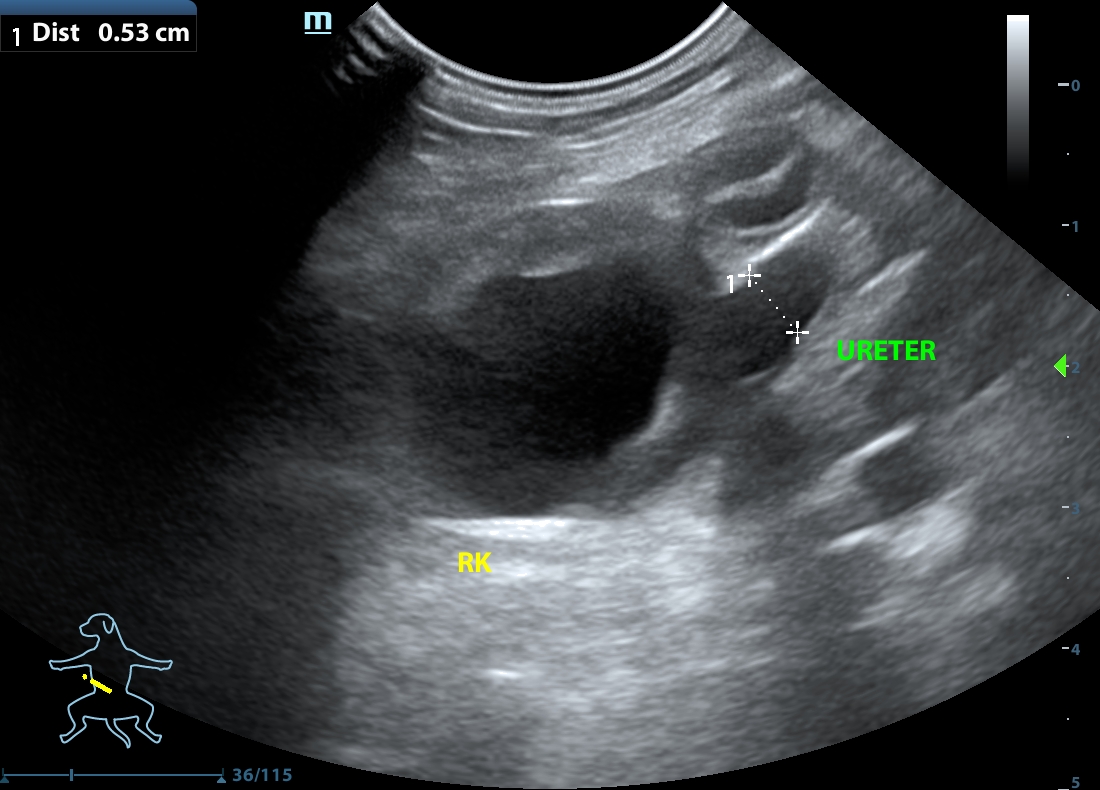
Task: Click the 'm' orientation marker
Action: 317,21
